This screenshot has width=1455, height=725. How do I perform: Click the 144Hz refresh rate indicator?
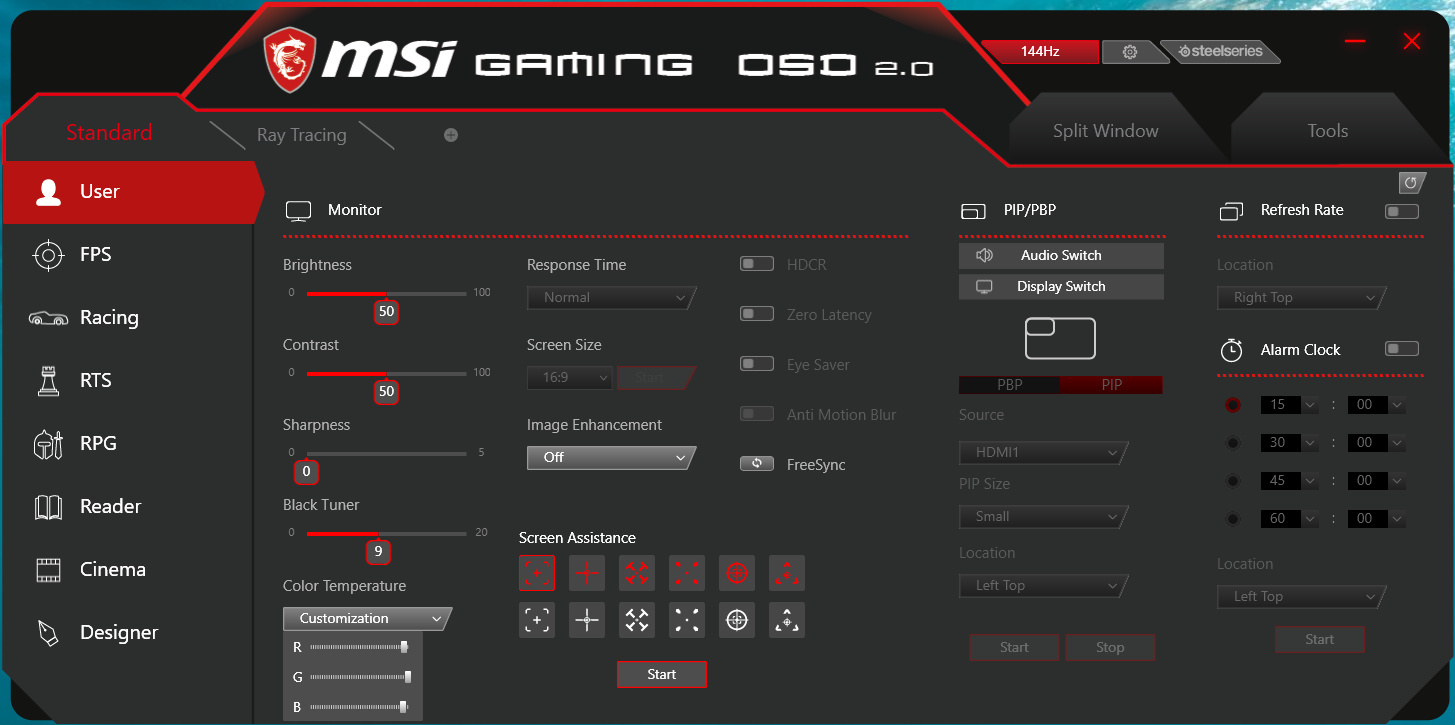pos(1040,51)
